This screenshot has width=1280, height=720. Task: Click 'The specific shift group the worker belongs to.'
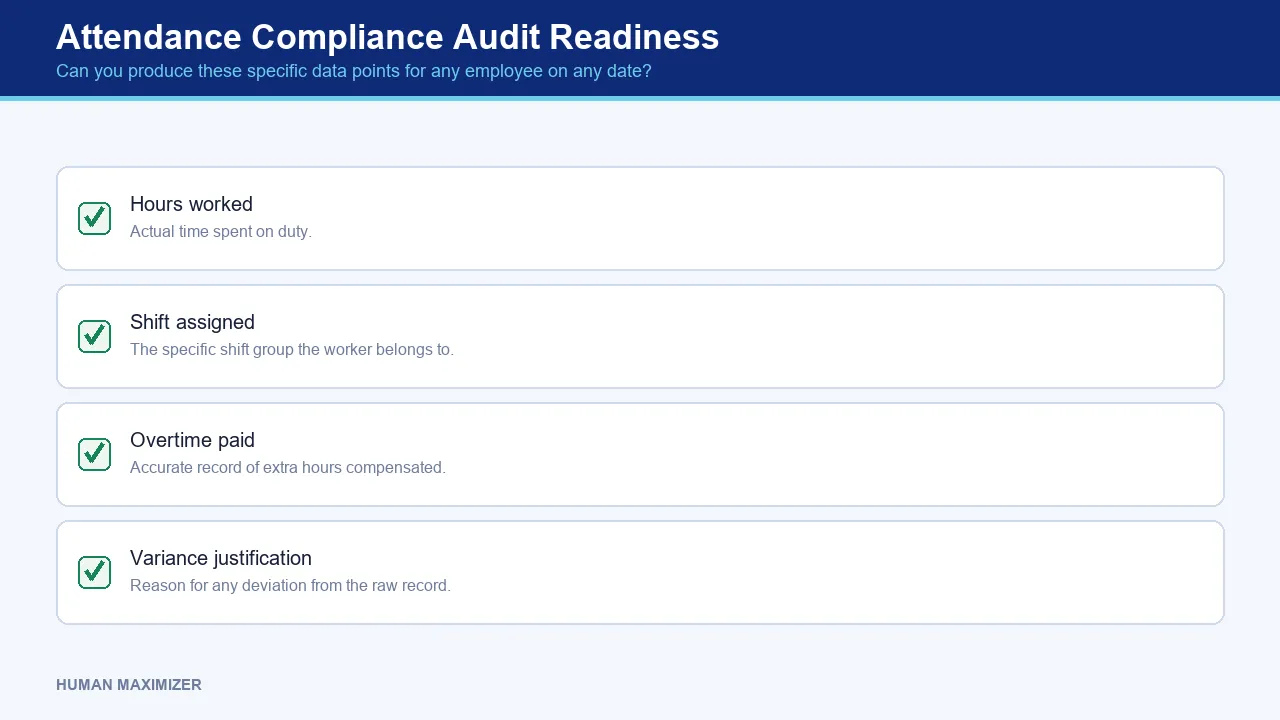point(292,349)
